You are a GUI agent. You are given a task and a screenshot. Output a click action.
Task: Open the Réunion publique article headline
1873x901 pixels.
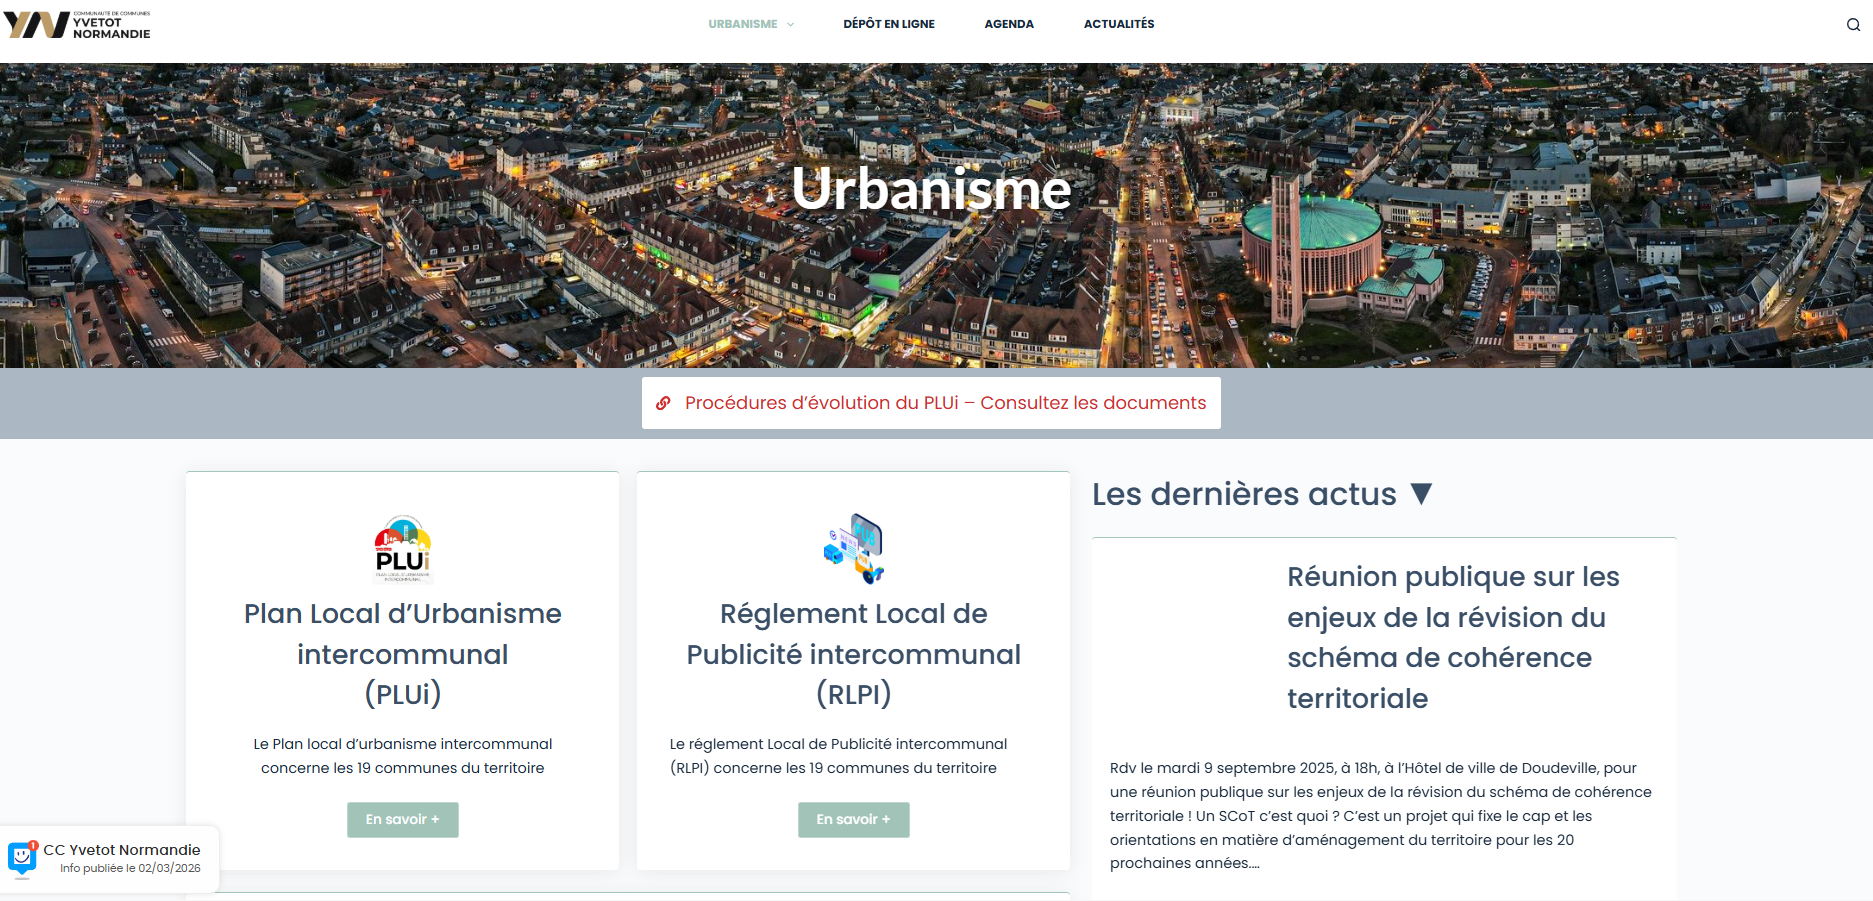(1452, 637)
